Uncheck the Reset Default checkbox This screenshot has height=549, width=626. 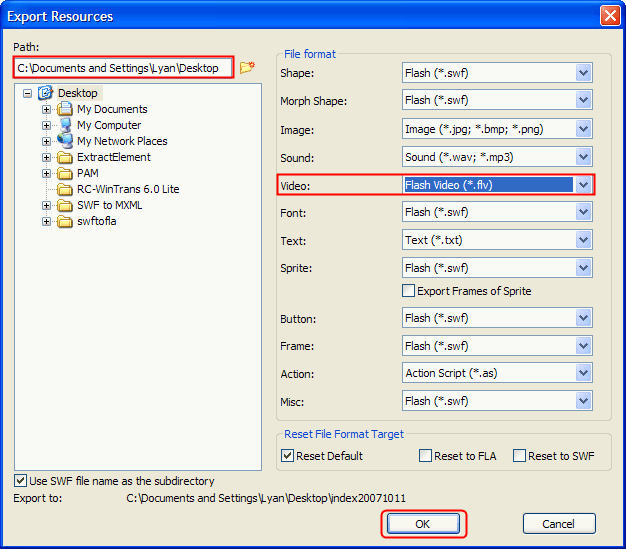pyautogui.click(x=288, y=456)
